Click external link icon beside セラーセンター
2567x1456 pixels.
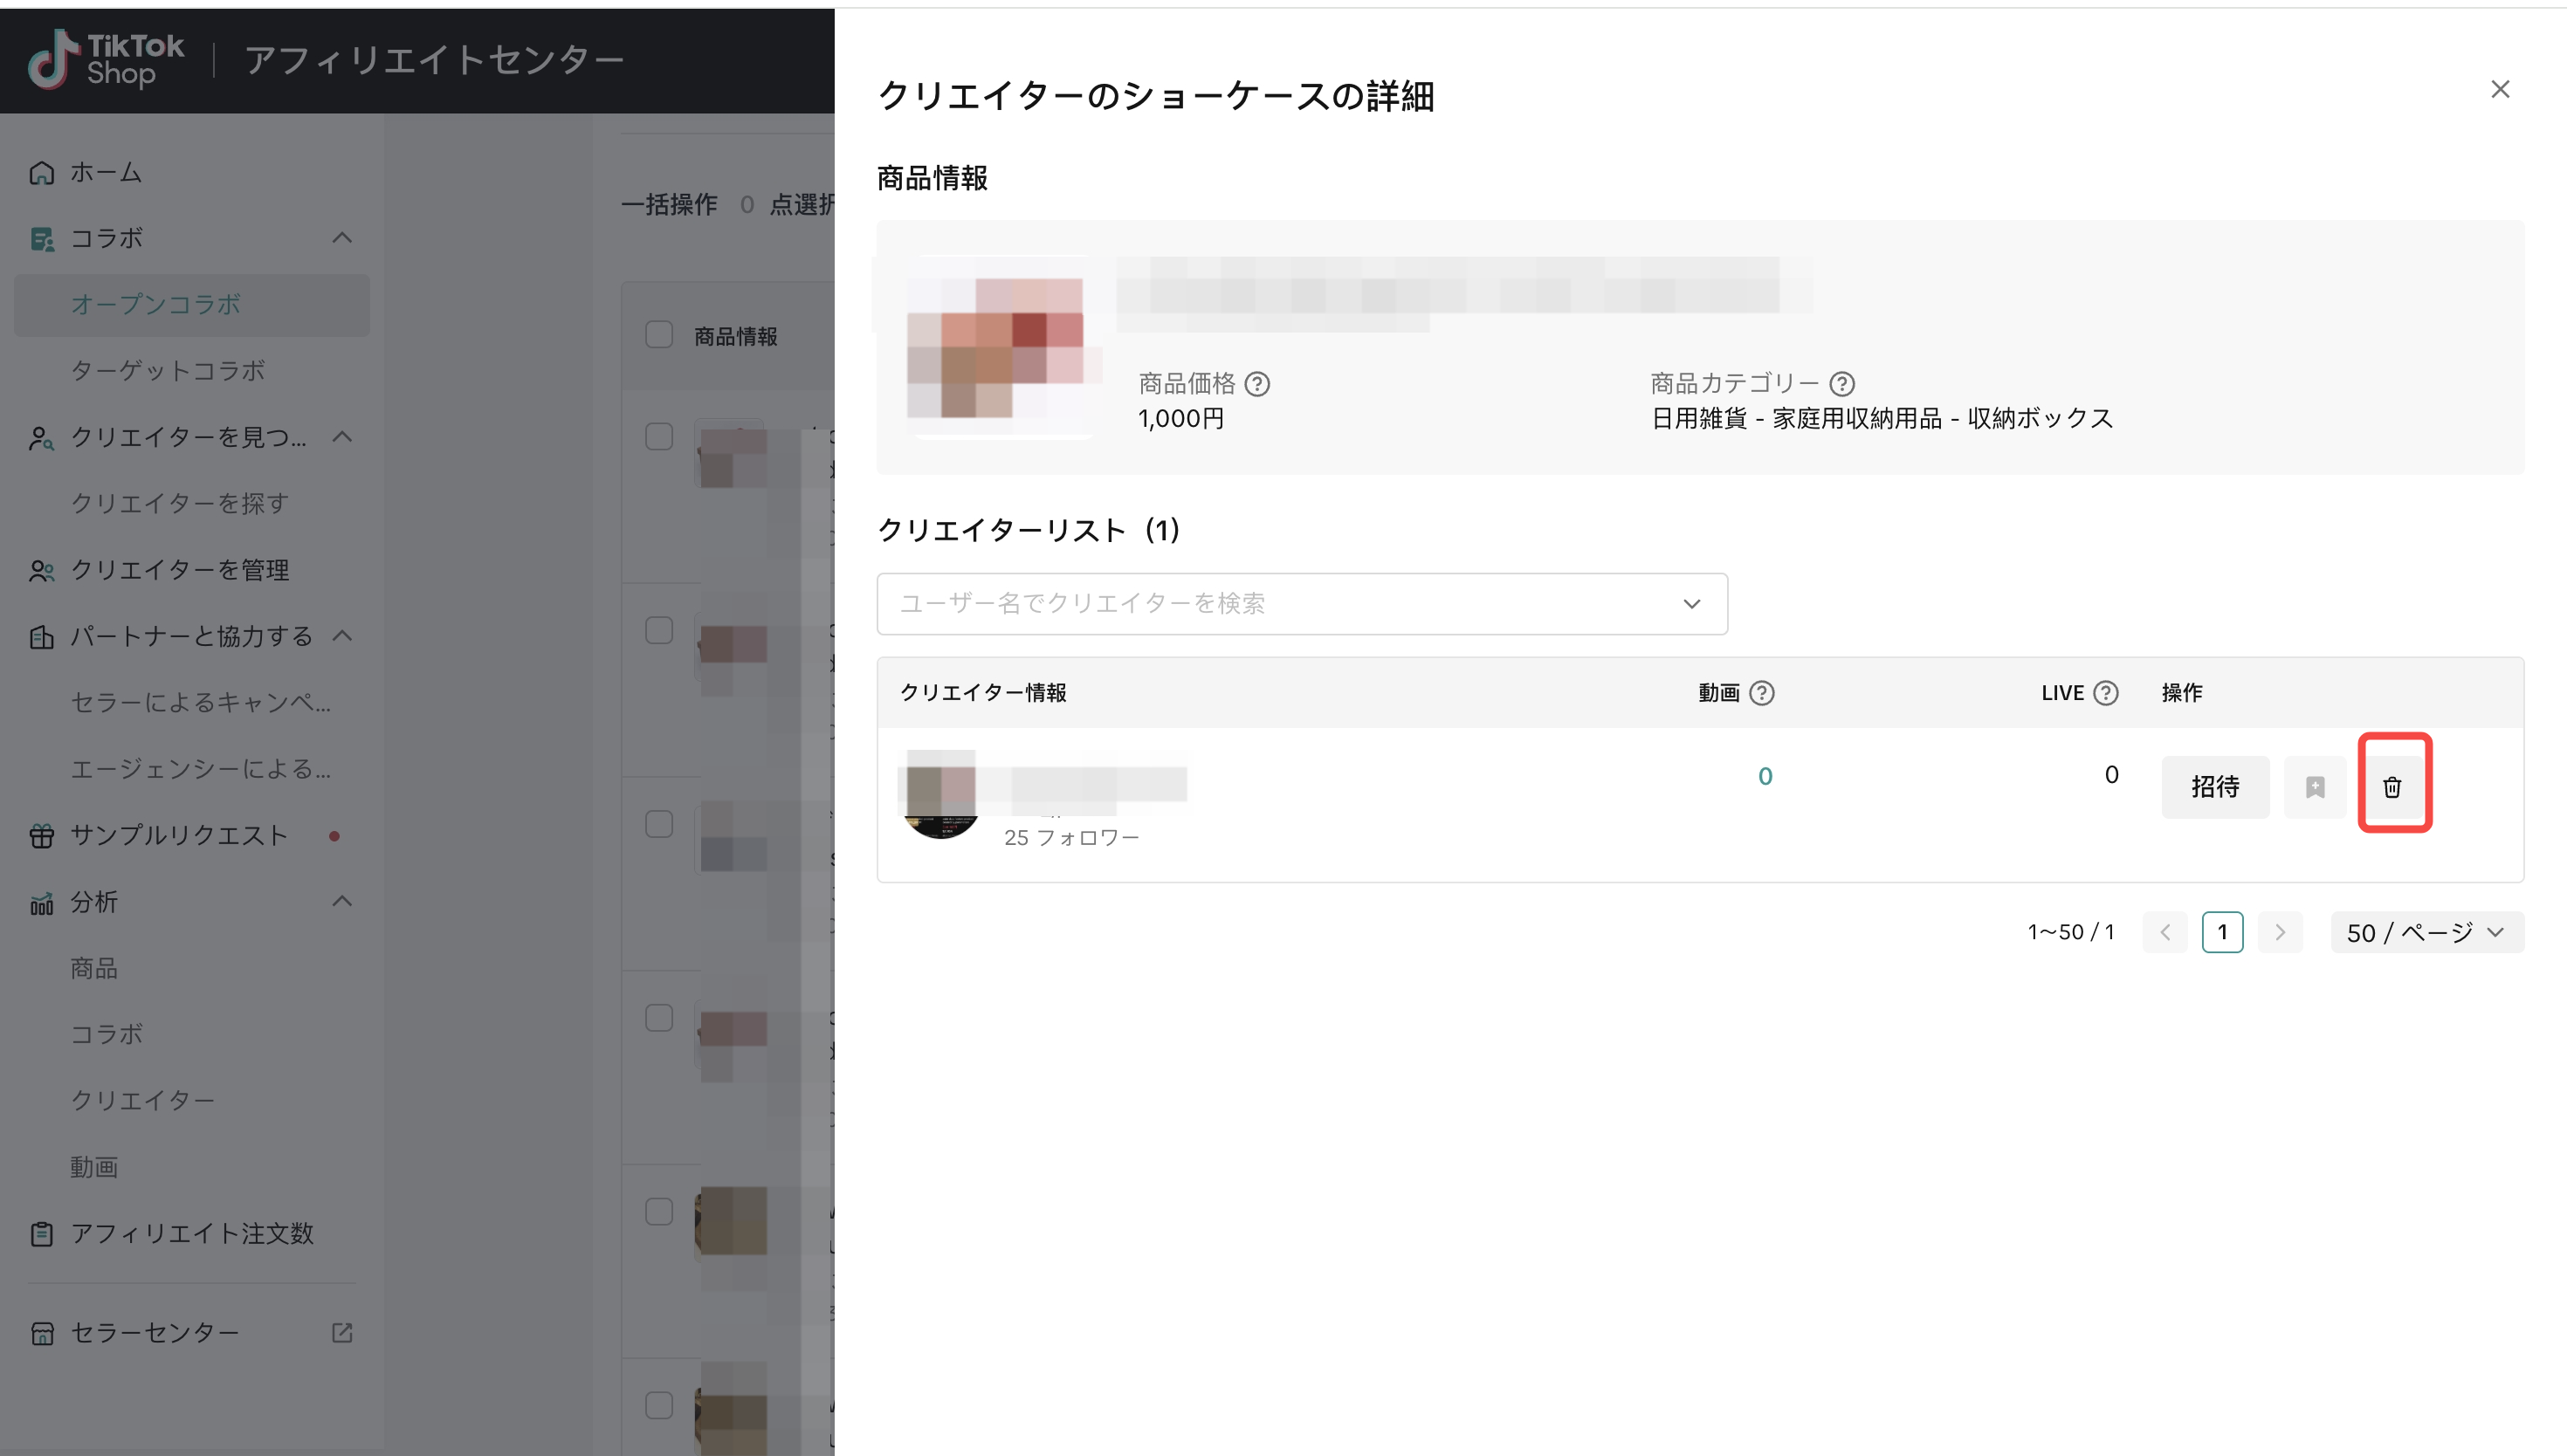click(x=342, y=1333)
